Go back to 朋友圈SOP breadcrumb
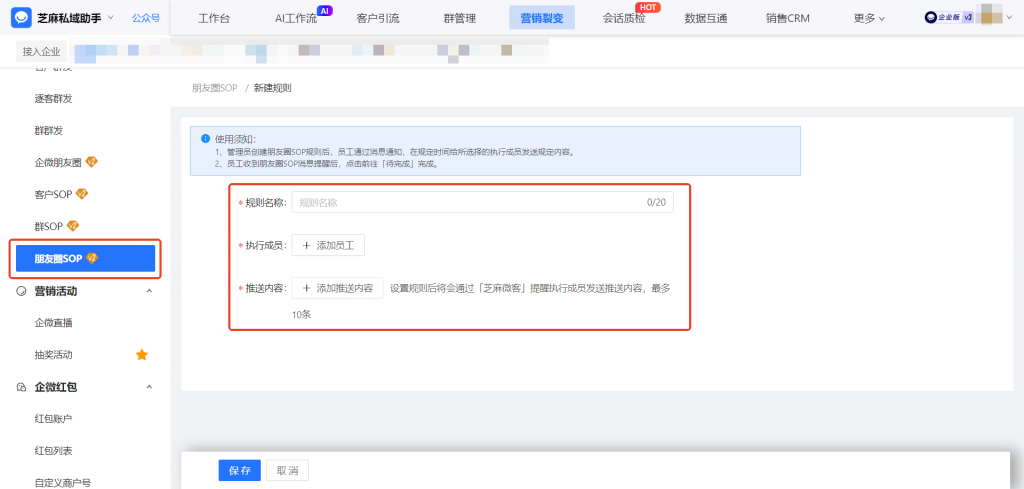This screenshot has height=489, width=1024. click(x=214, y=87)
